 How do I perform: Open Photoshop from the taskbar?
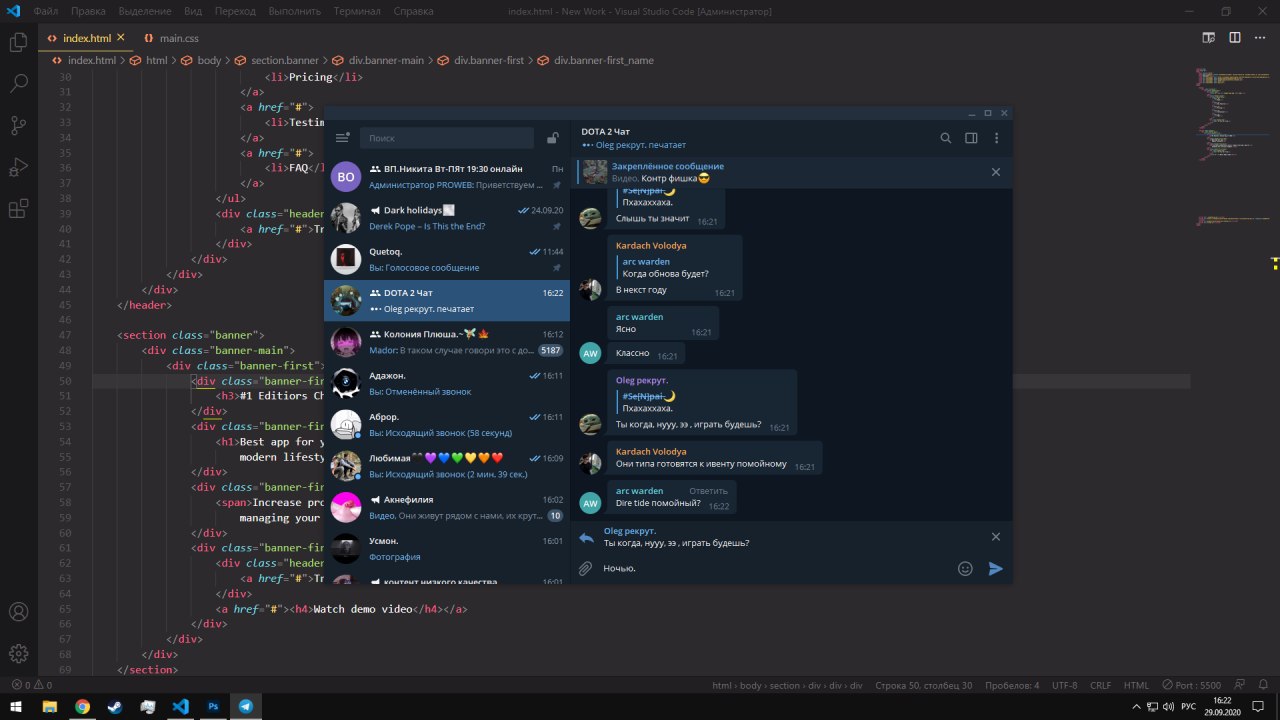coord(213,706)
